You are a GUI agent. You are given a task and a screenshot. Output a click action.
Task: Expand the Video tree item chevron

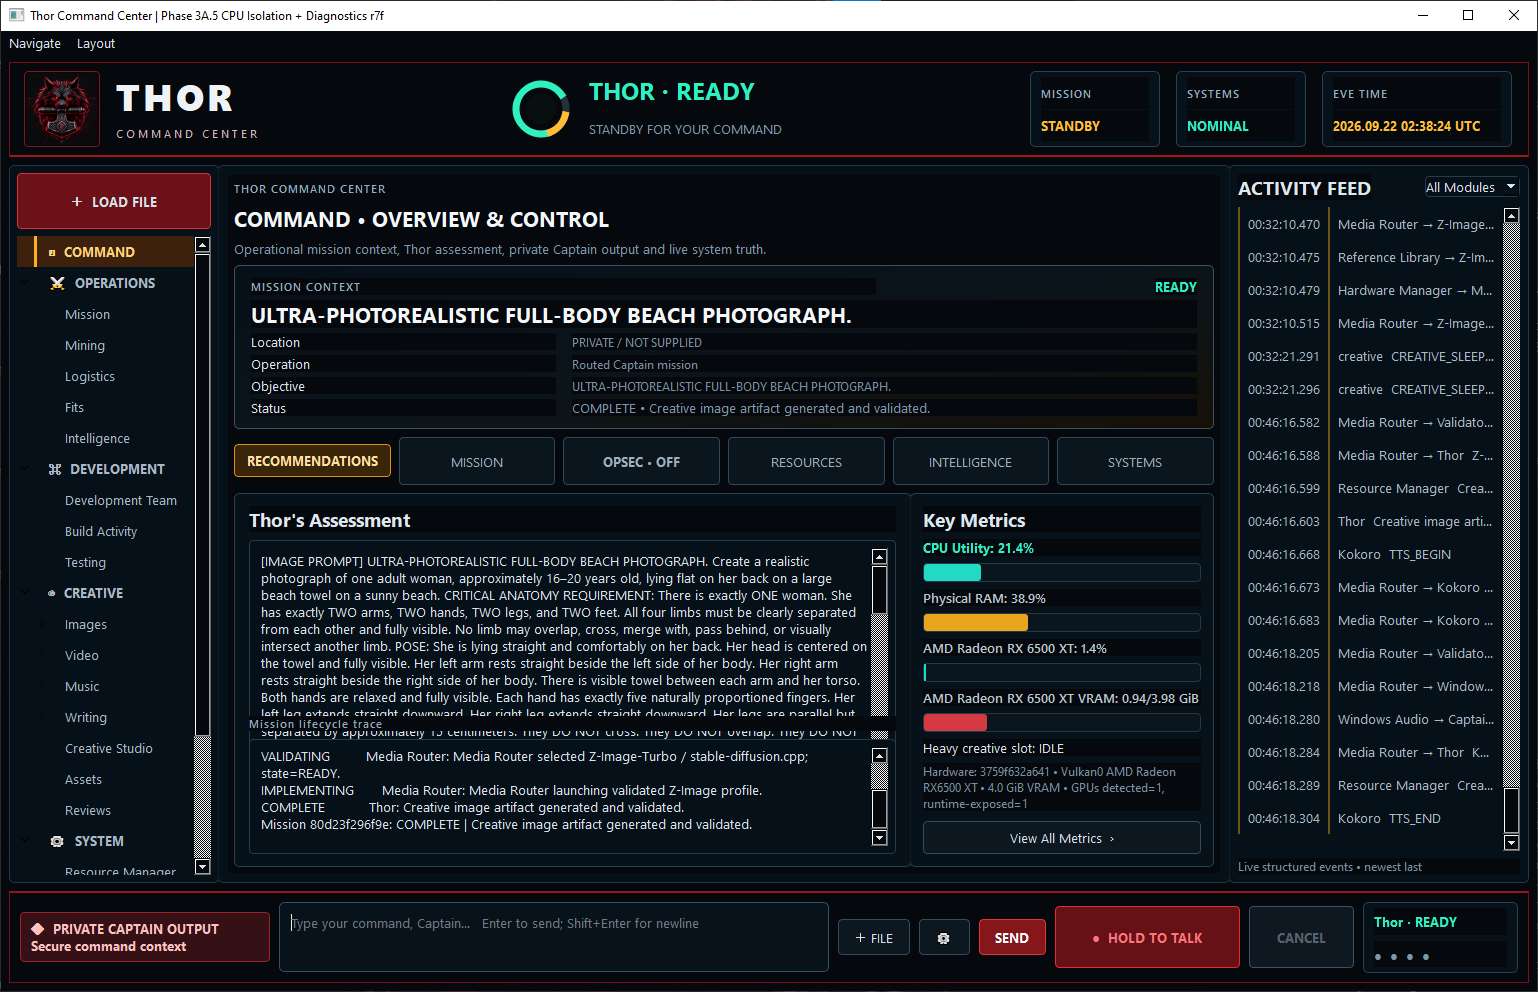tap(44, 655)
